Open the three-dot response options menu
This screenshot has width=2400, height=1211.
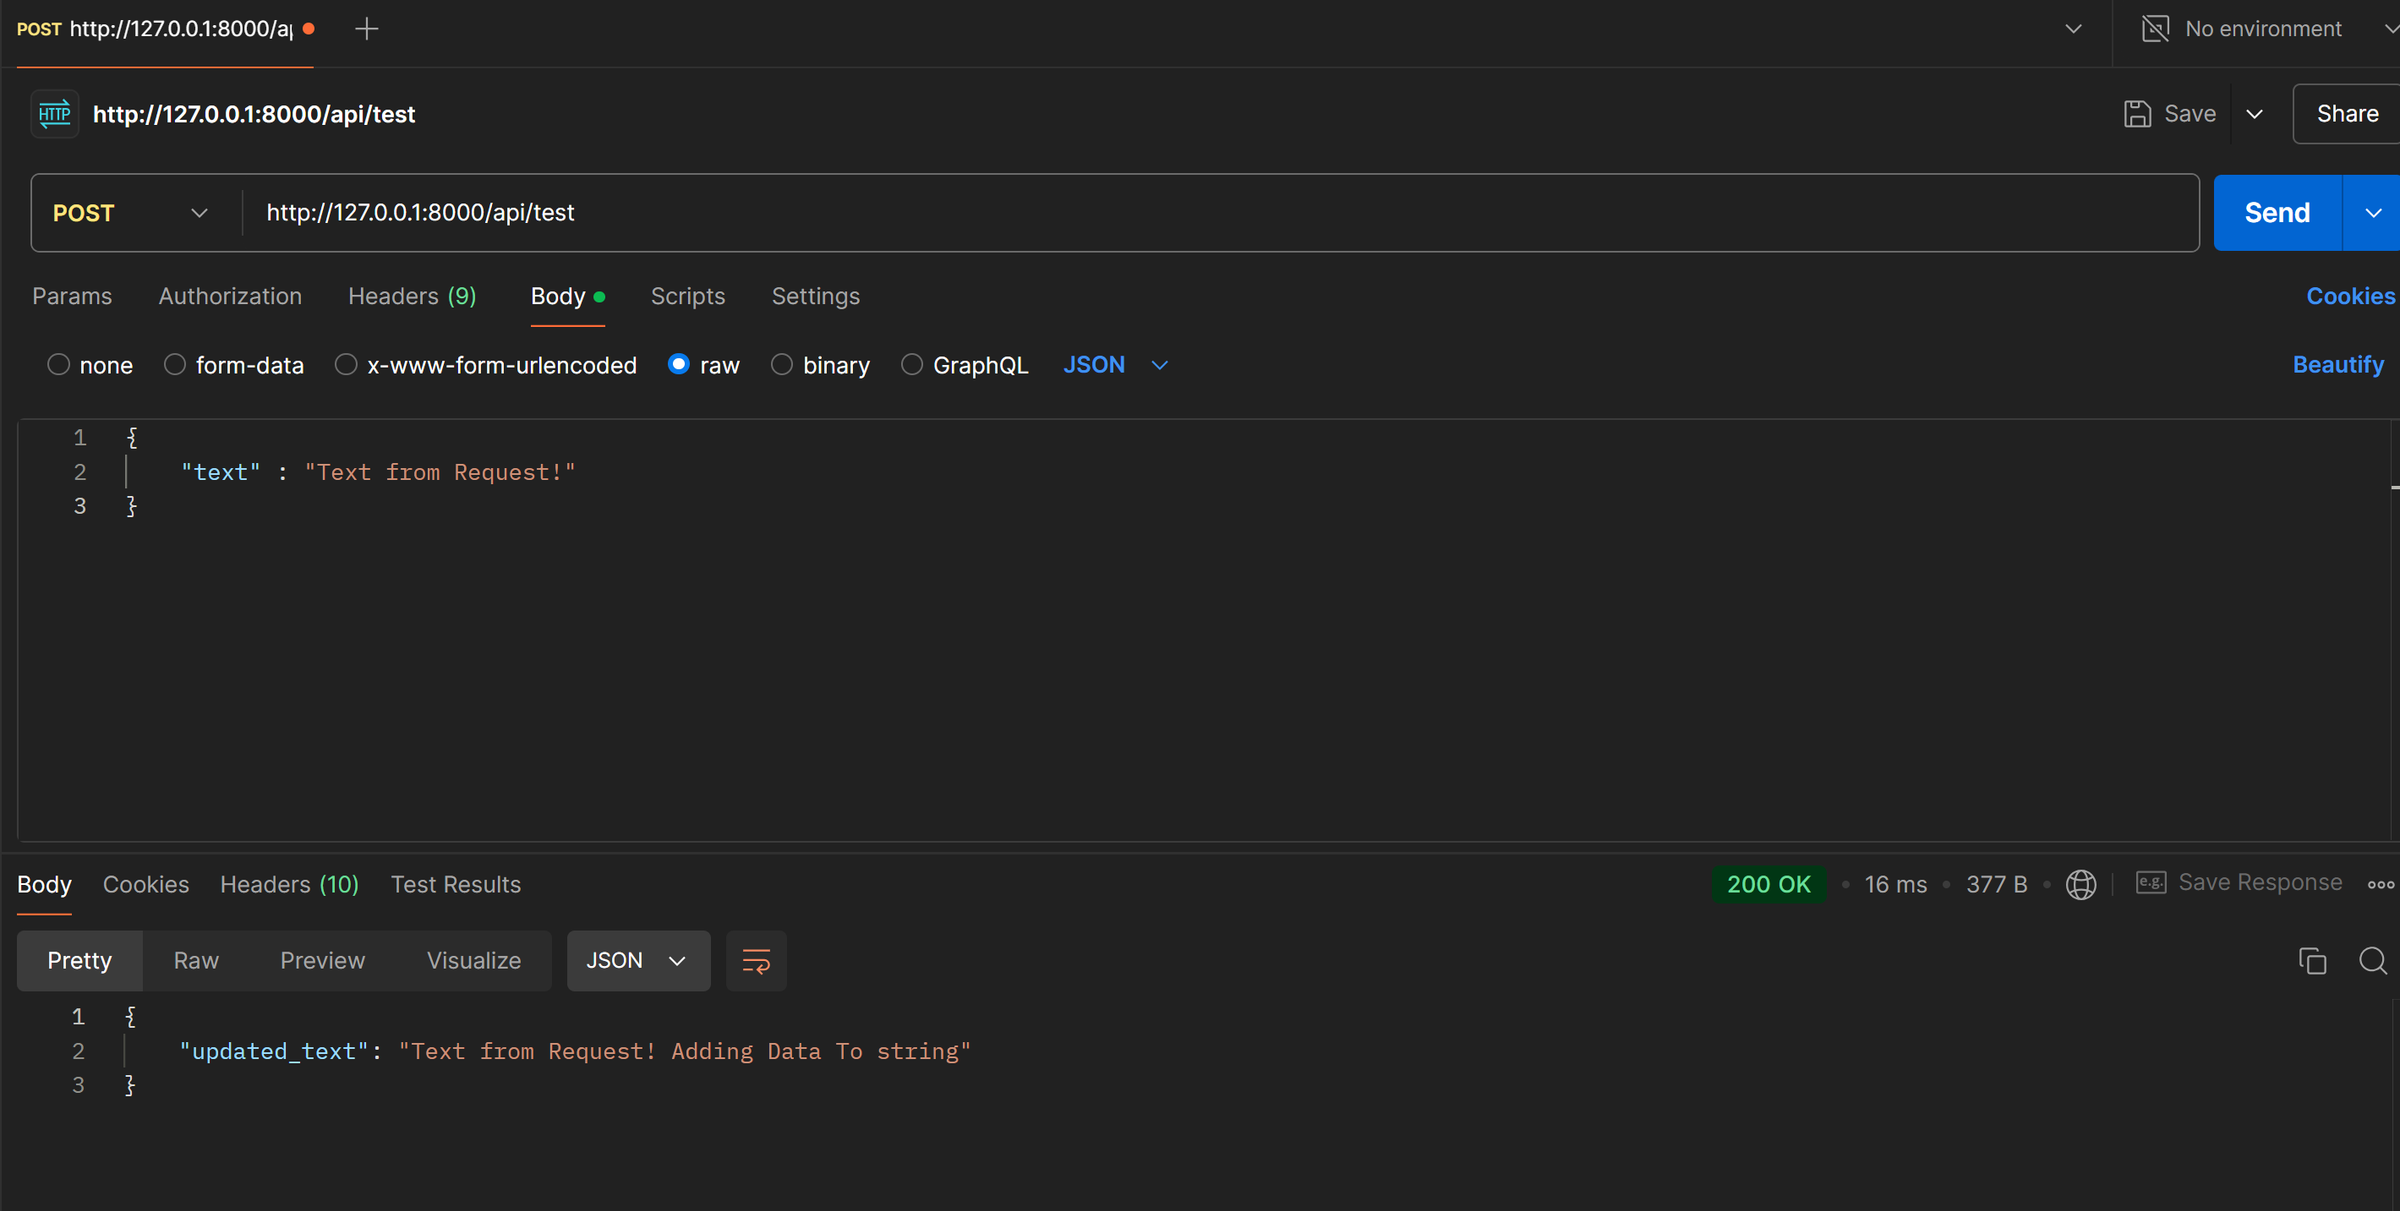[2381, 884]
